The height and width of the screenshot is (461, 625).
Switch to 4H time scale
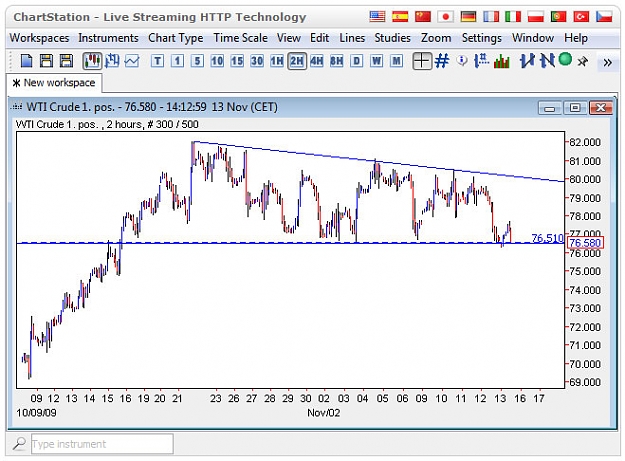pos(317,61)
